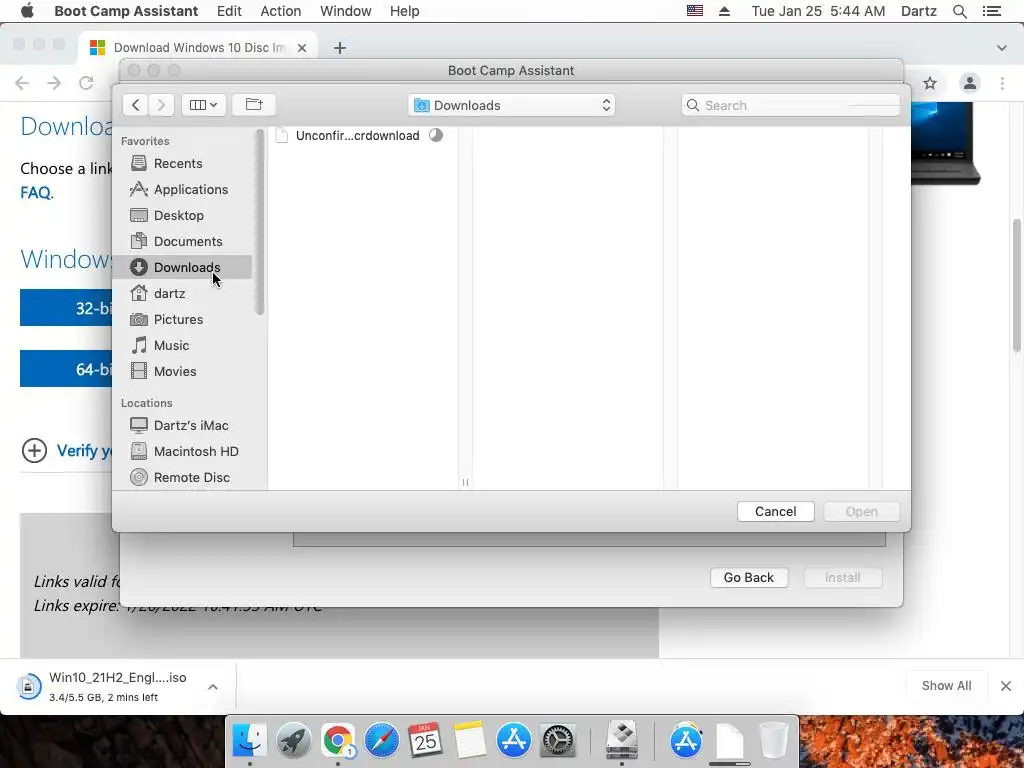1024x768 pixels.
Task: Open Finder from the Dock
Action: [249, 740]
